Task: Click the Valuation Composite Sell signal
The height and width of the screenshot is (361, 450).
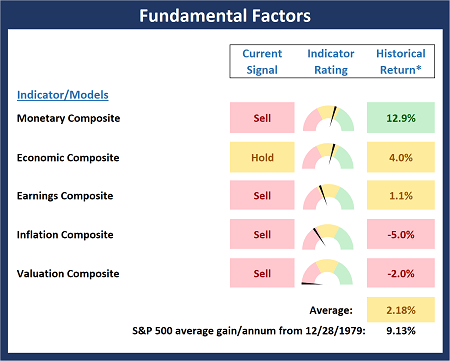Action: click(262, 273)
